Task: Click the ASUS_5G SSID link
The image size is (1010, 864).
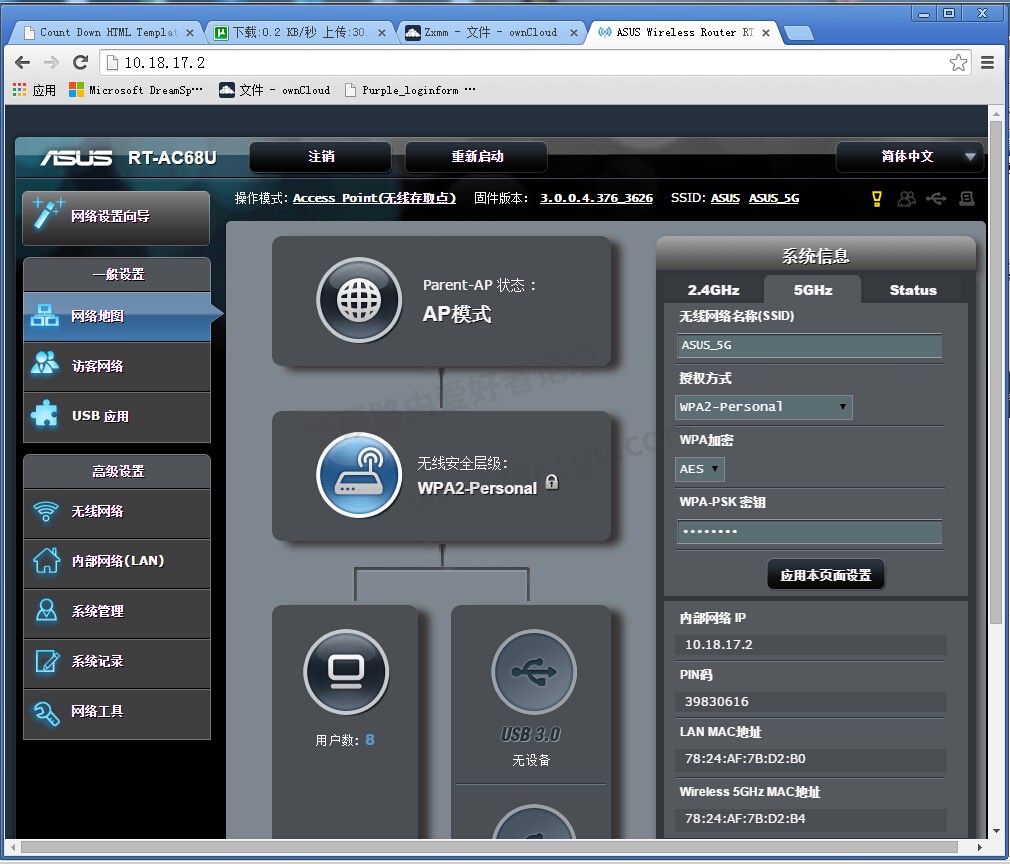Action: [774, 198]
